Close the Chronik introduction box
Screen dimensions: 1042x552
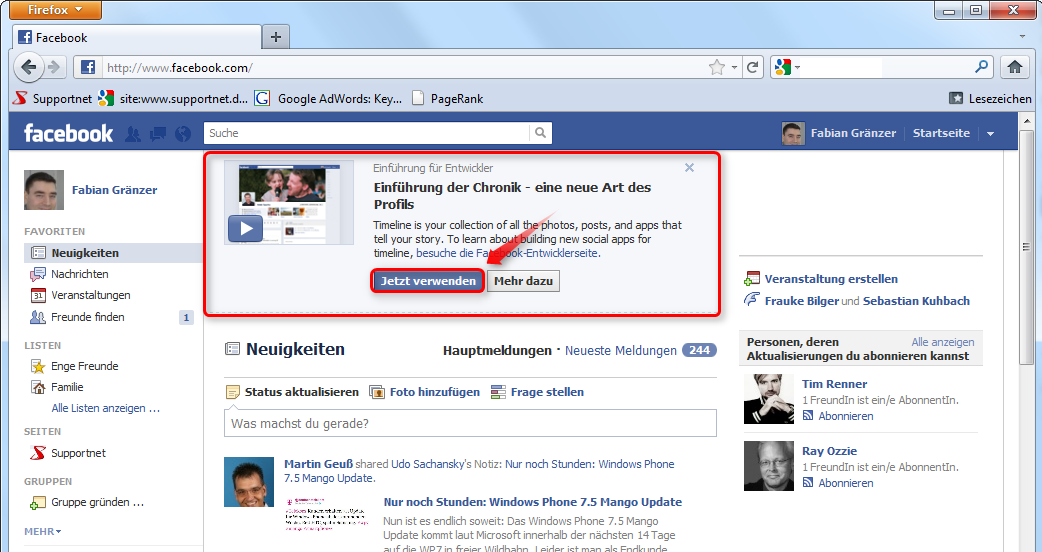coord(689,167)
